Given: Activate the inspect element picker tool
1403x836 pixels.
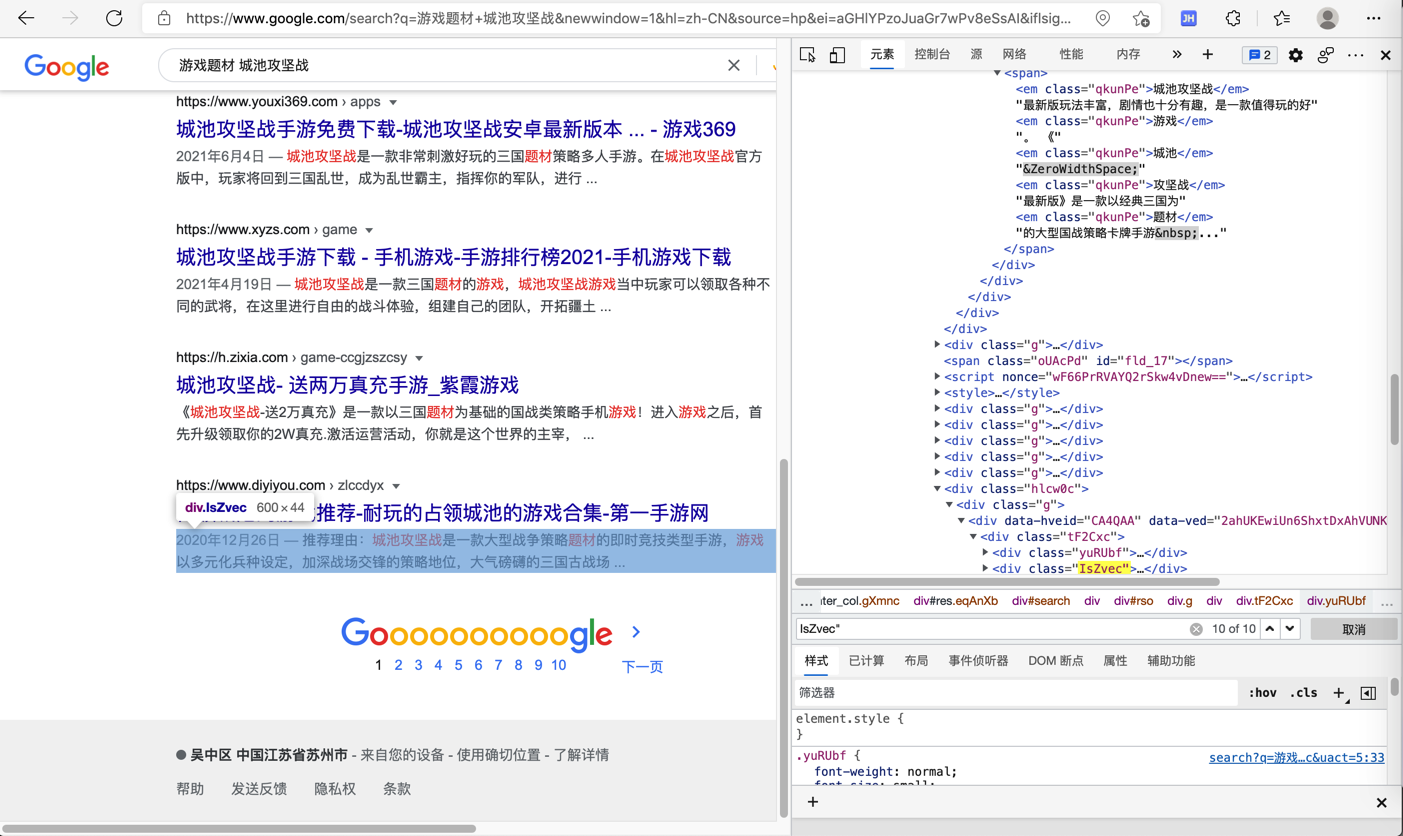Looking at the screenshot, I should click(x=808, y=55).
